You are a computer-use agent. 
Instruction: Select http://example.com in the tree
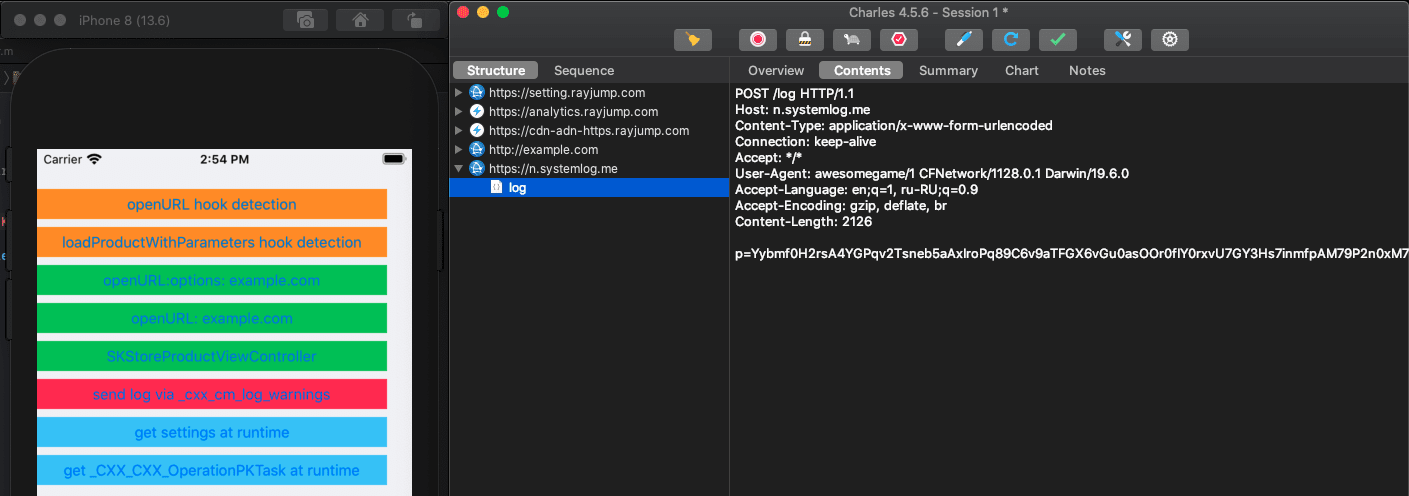(x=543, y=149)
